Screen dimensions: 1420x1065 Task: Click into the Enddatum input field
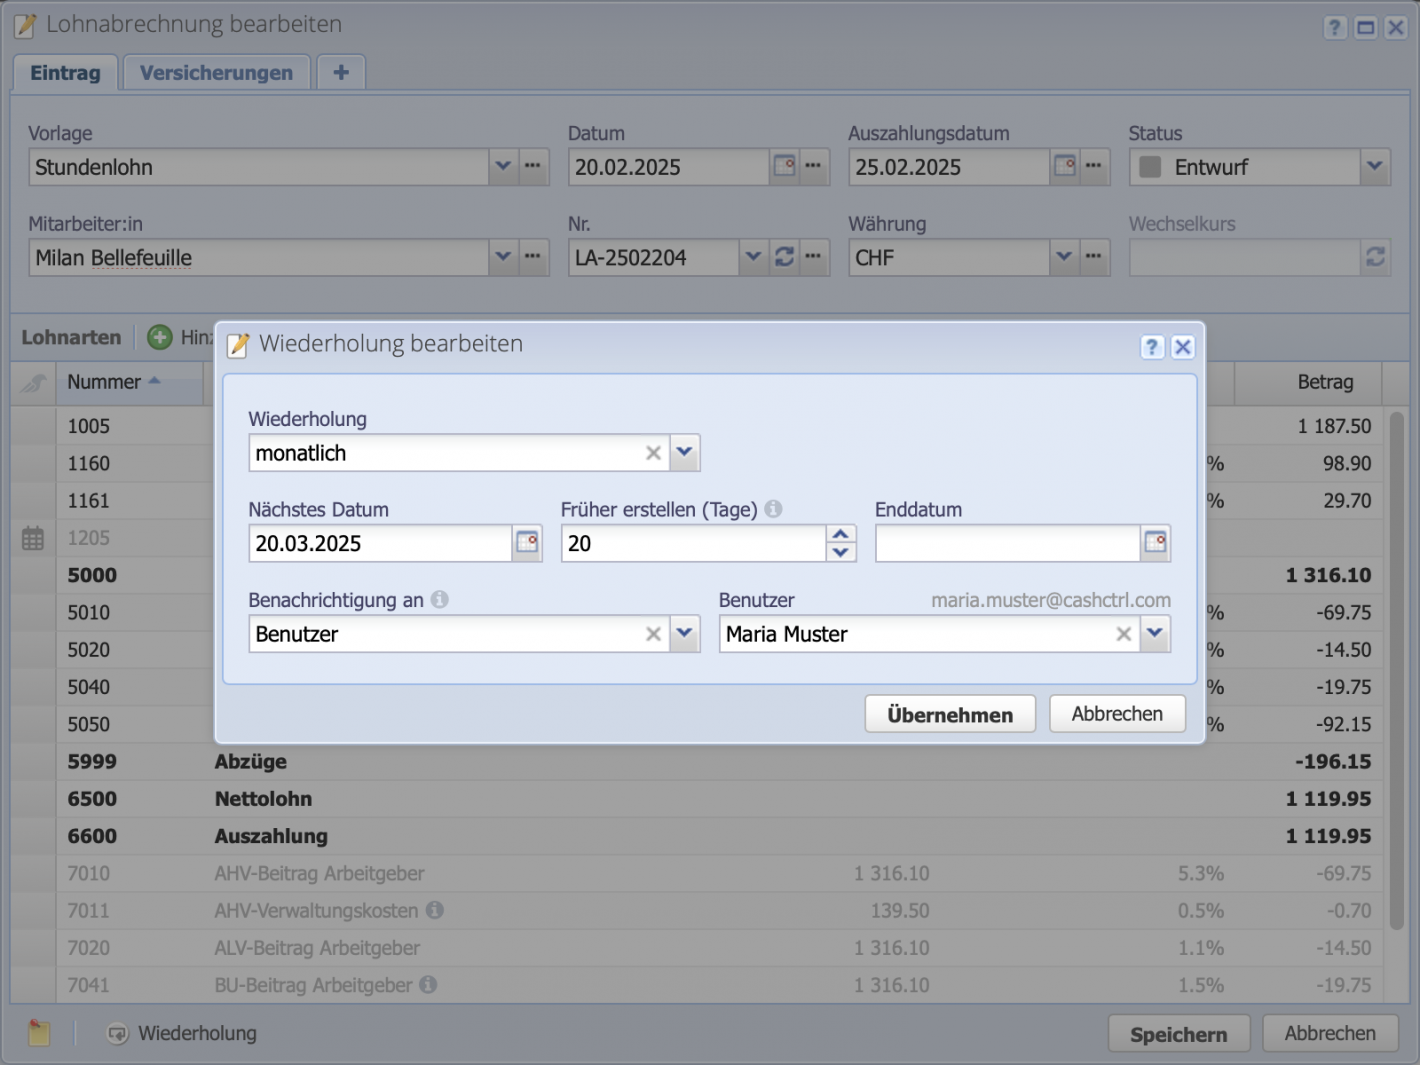[x=1006, y=544]
